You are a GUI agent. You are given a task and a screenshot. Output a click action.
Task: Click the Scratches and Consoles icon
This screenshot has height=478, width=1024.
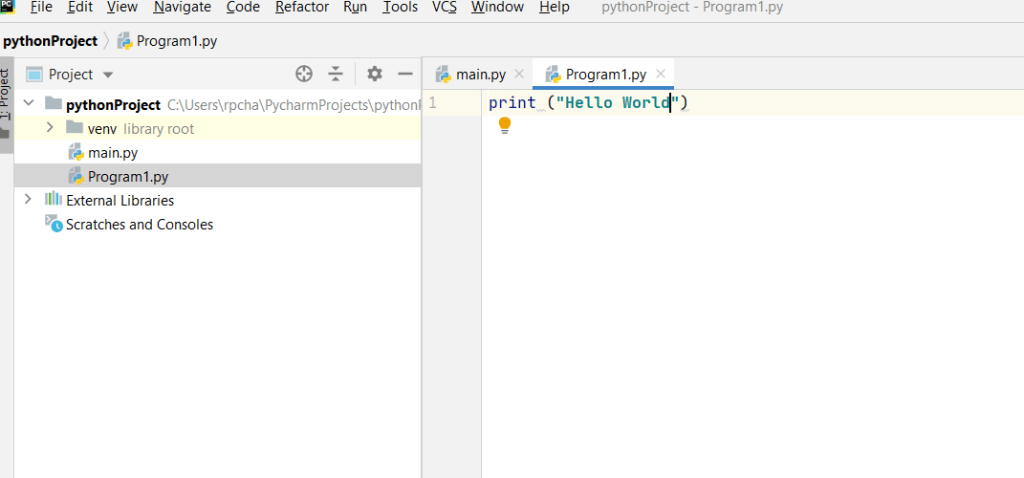(53, 224)
